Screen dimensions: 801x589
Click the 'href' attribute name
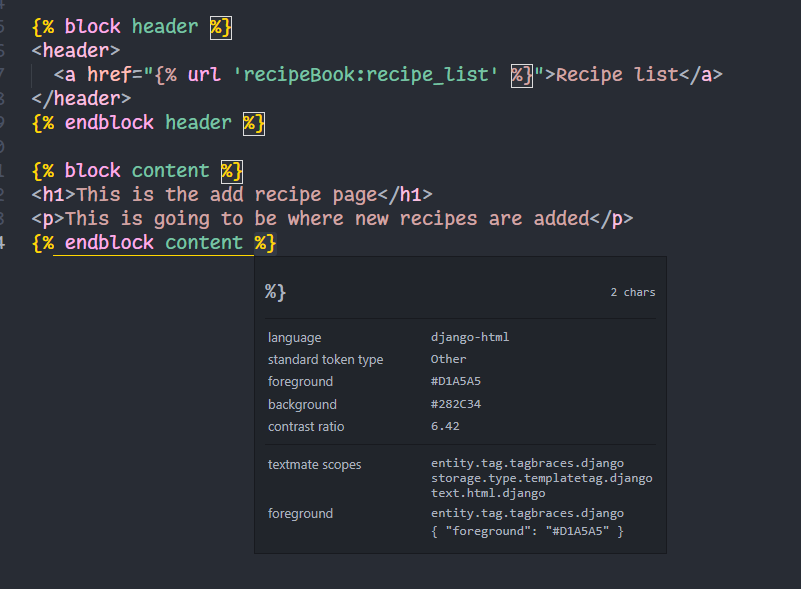[109, 75]
